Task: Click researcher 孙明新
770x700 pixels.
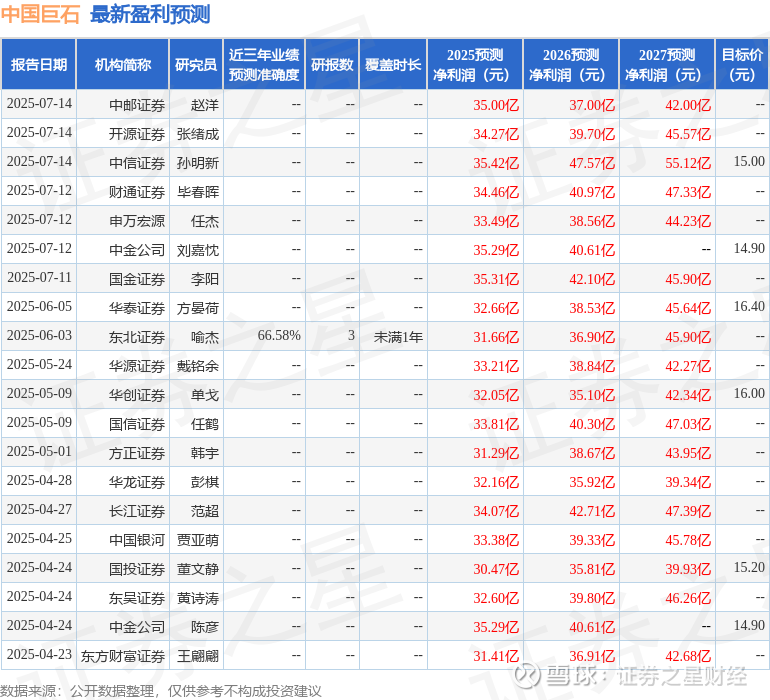Action: point(198,163)
